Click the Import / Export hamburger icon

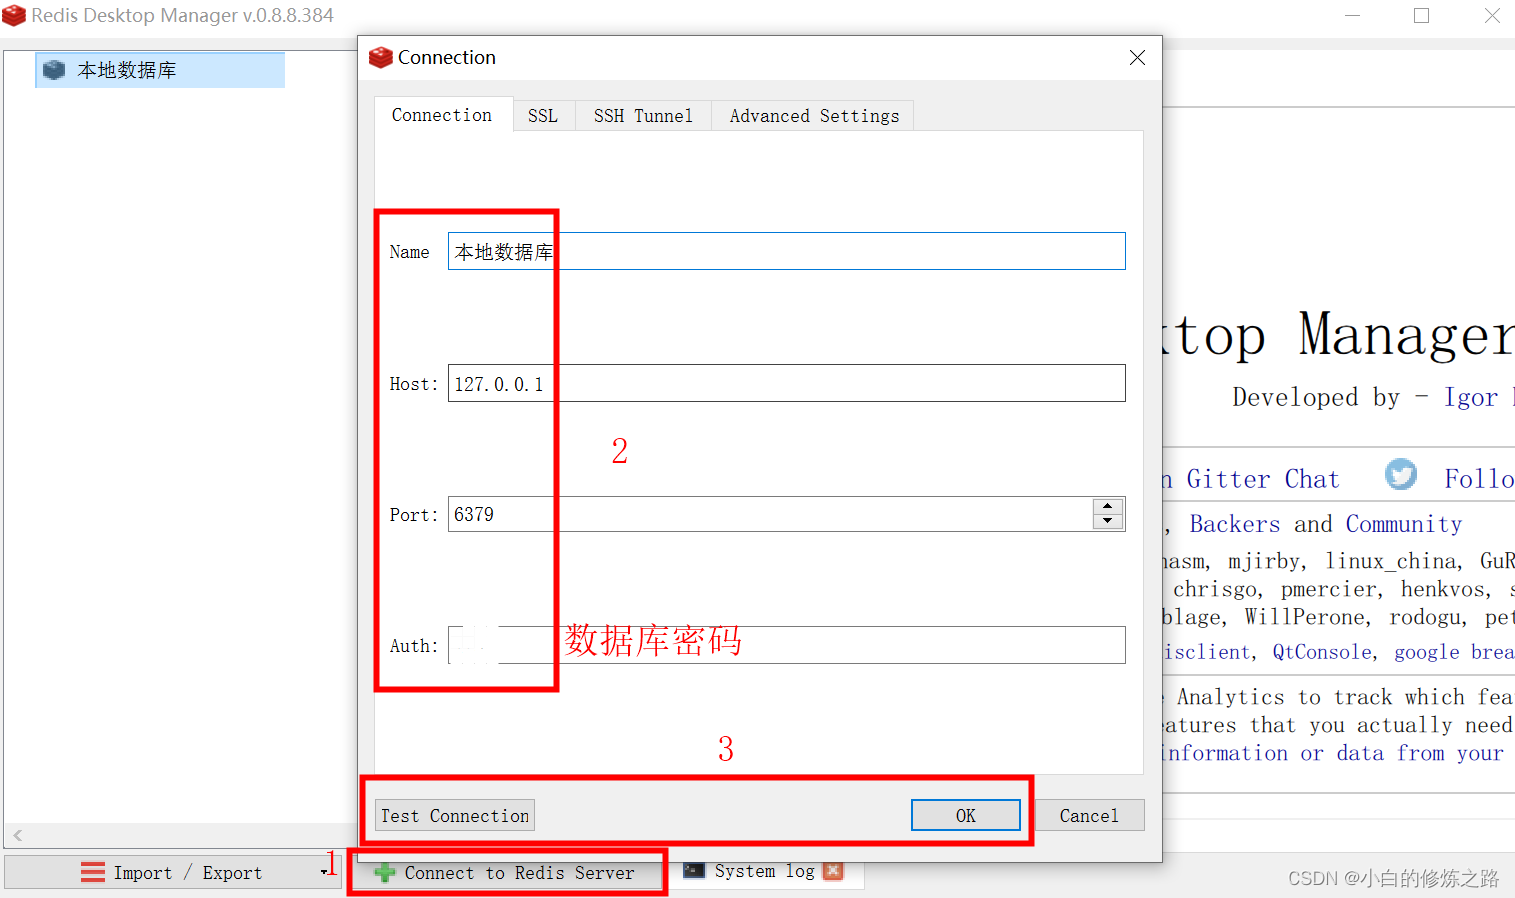click(x=93, y=872)
